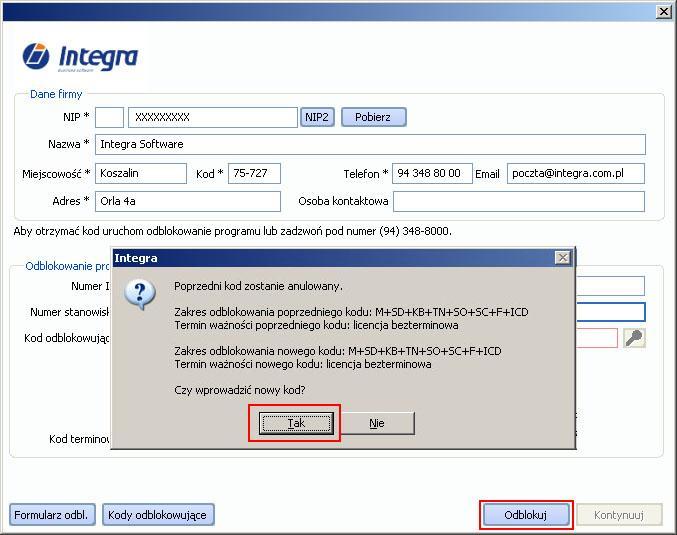Click 'Termin ważności poprzedniego kodu' line
Viewport: 677px width, 535px height.
pyautogui.click(x=316, y=325)
